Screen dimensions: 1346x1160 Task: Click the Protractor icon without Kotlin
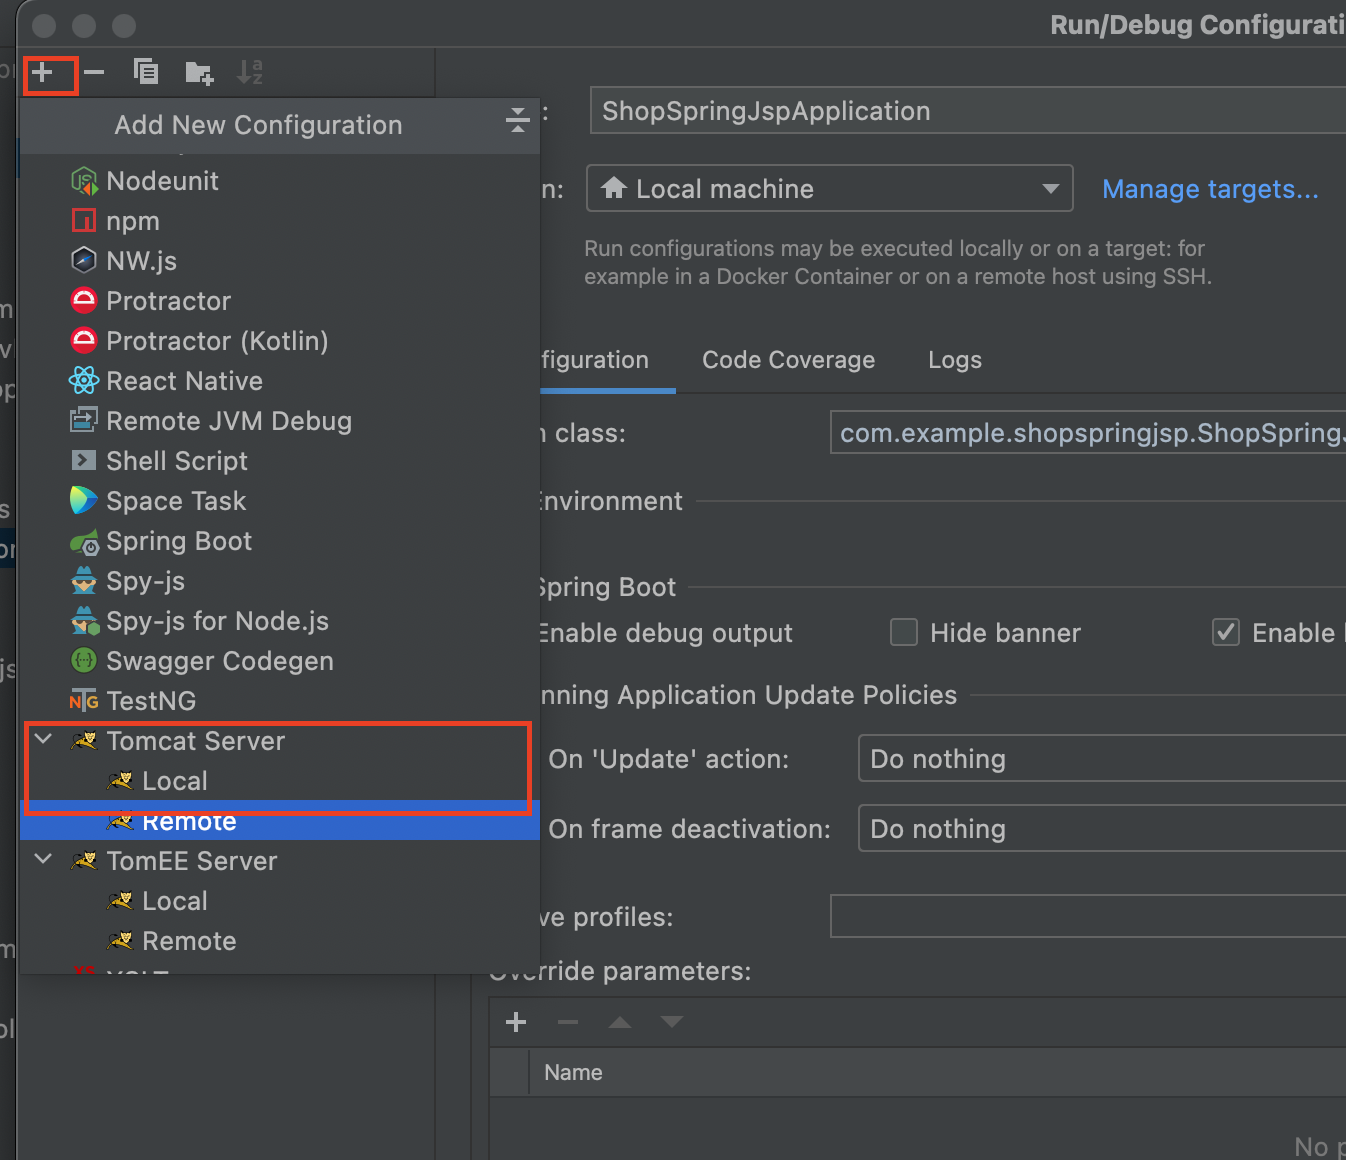84,300
